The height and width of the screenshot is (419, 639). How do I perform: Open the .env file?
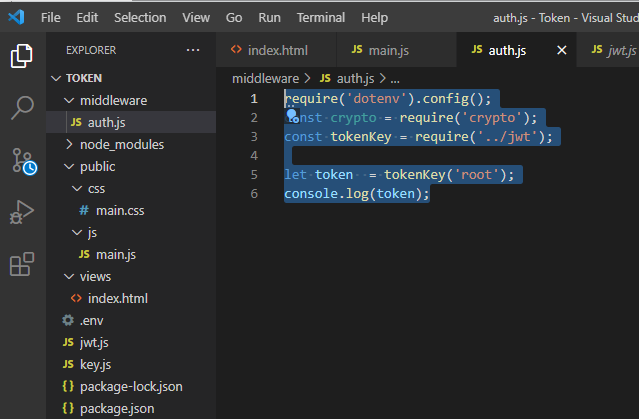coord(131,320)
